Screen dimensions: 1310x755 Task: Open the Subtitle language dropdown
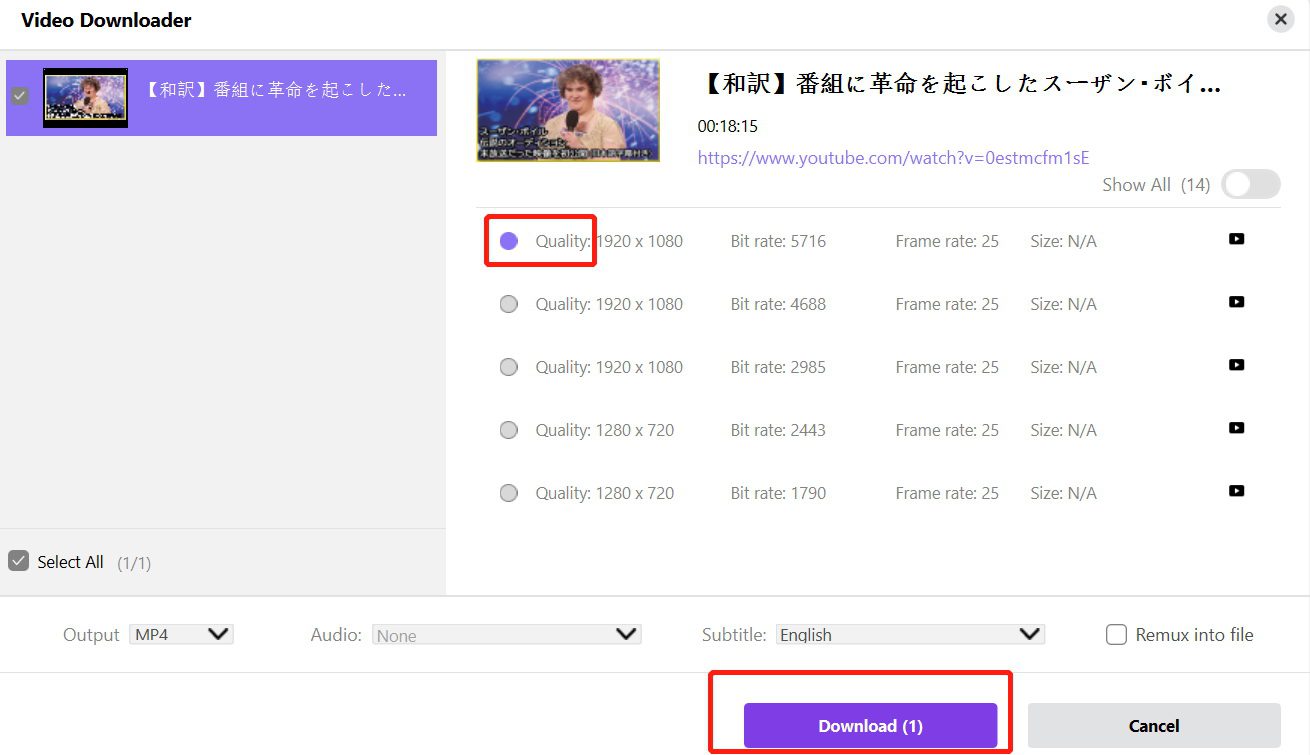910,635
